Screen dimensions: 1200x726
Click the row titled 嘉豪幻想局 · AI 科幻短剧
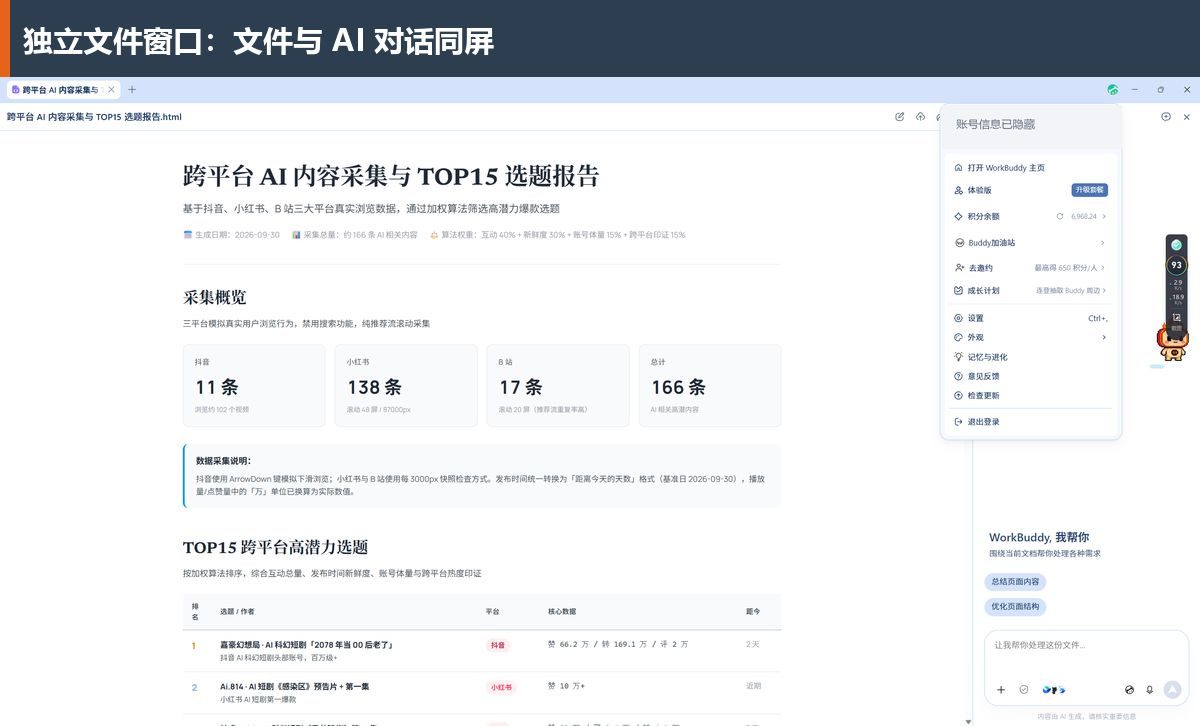(x=482, y=650)
